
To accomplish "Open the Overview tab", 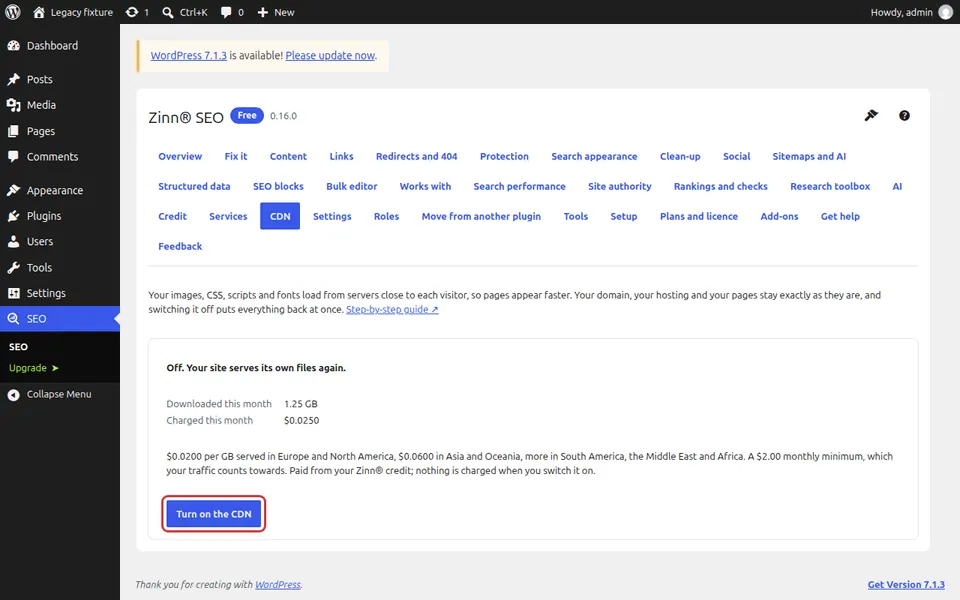I will tap(180, 156).
